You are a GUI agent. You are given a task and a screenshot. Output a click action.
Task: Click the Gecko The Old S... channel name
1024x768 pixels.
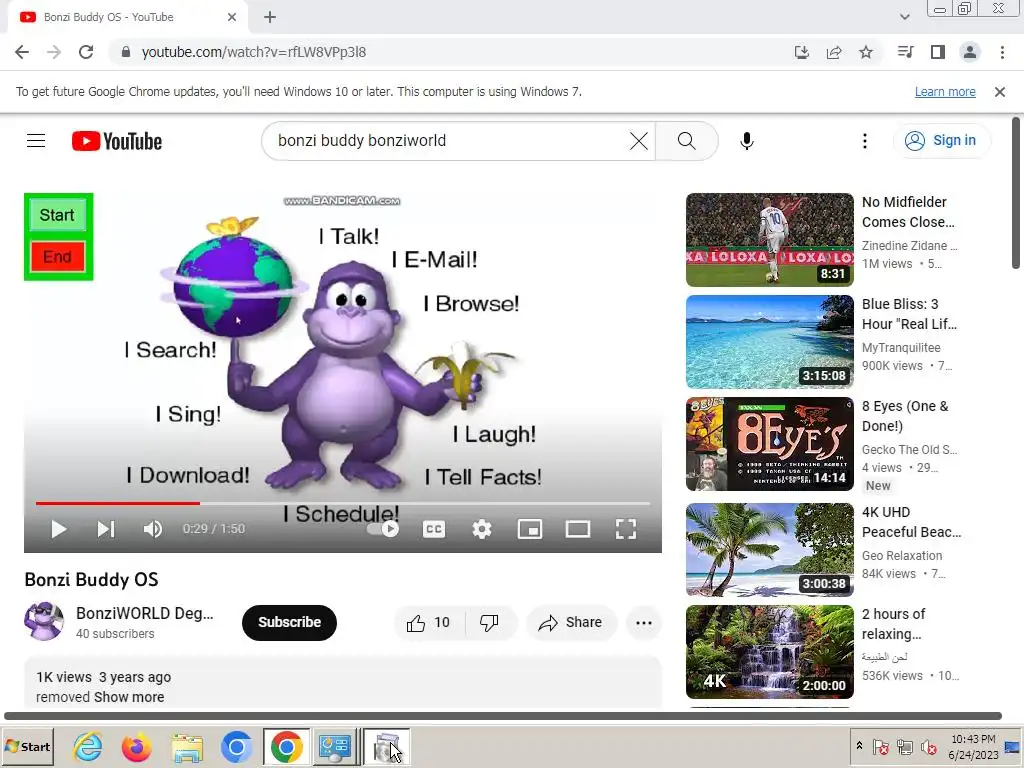(909, 449)
